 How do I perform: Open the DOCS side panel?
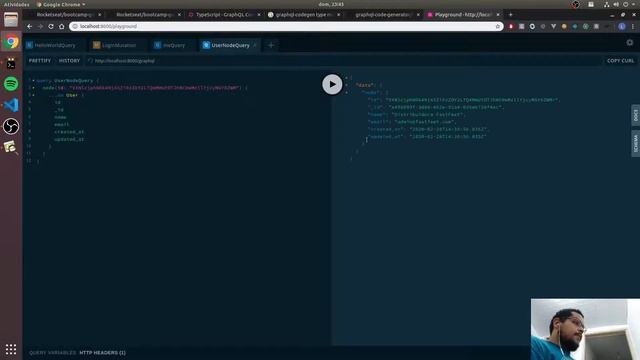click(x=636, y=115)
